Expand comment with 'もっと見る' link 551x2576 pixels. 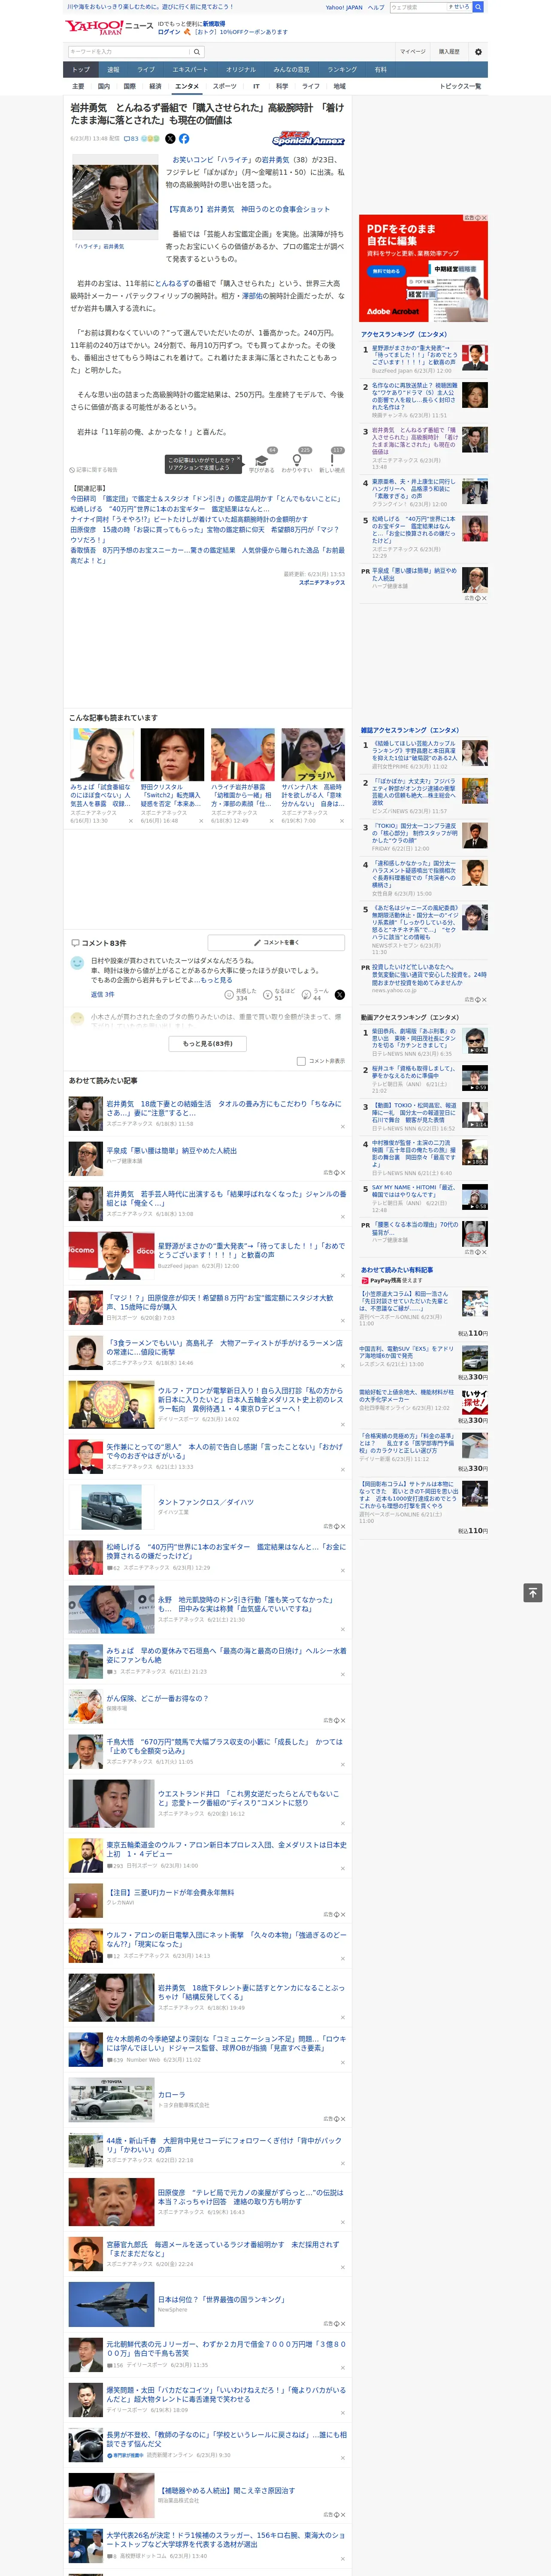click(x=216, y=980)
